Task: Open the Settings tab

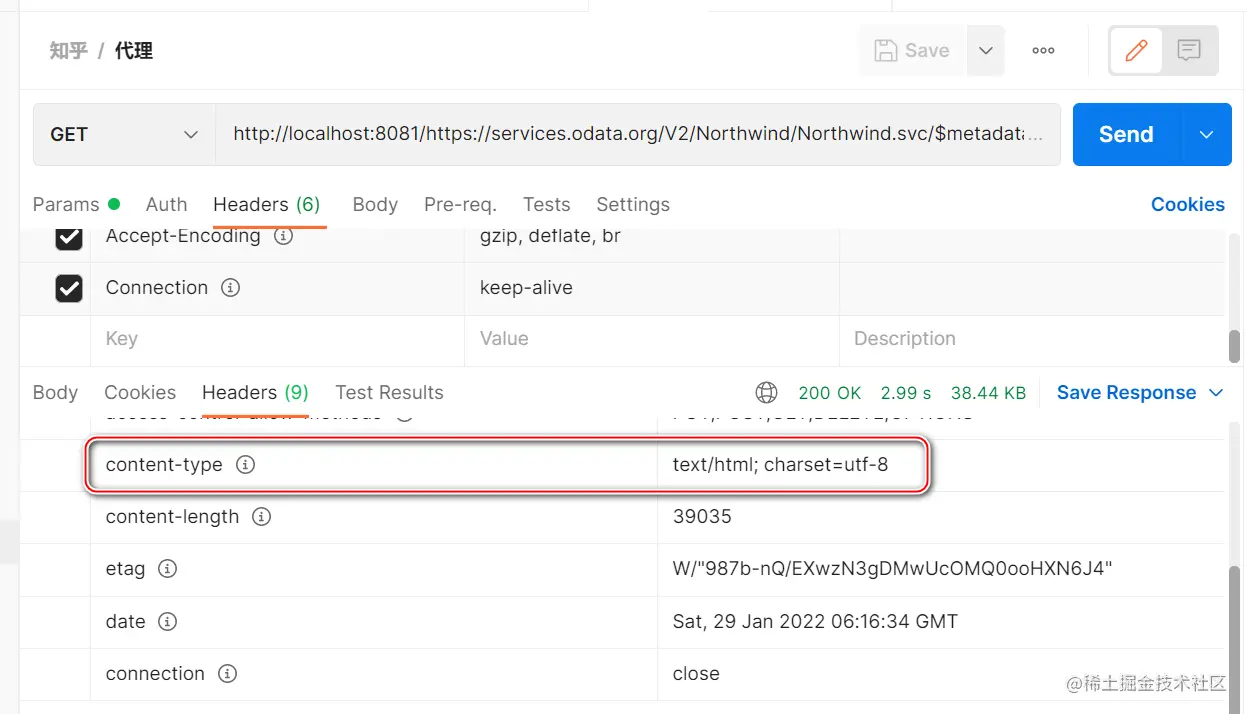Action: (x=633, y=204)
